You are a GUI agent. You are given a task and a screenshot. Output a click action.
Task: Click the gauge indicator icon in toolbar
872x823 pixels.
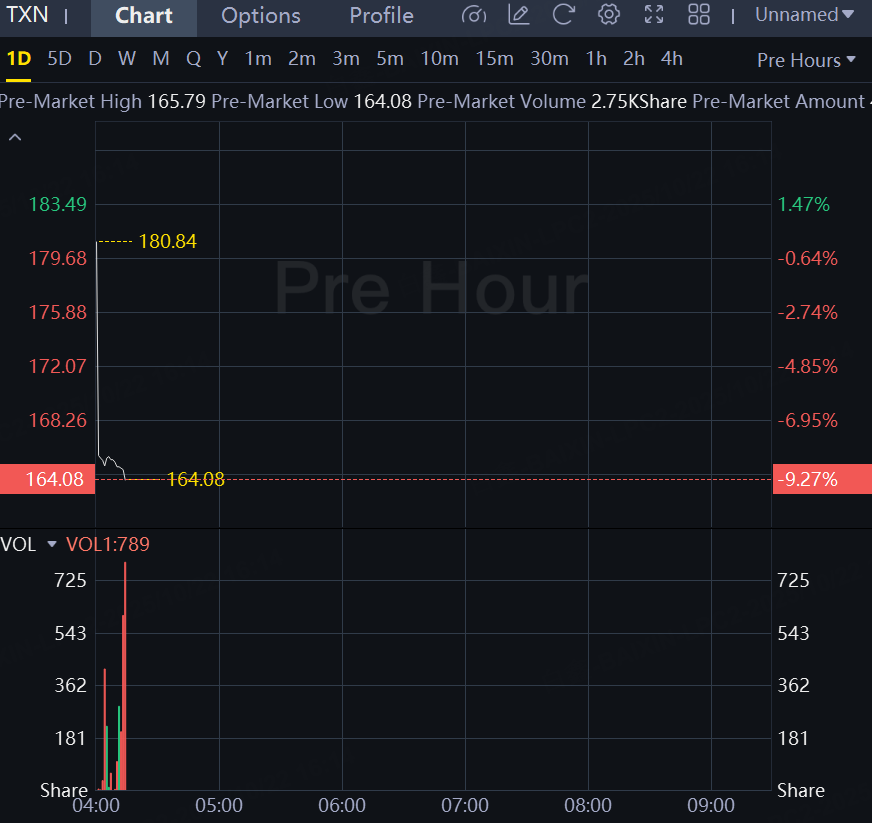click(x=475, y=15)
